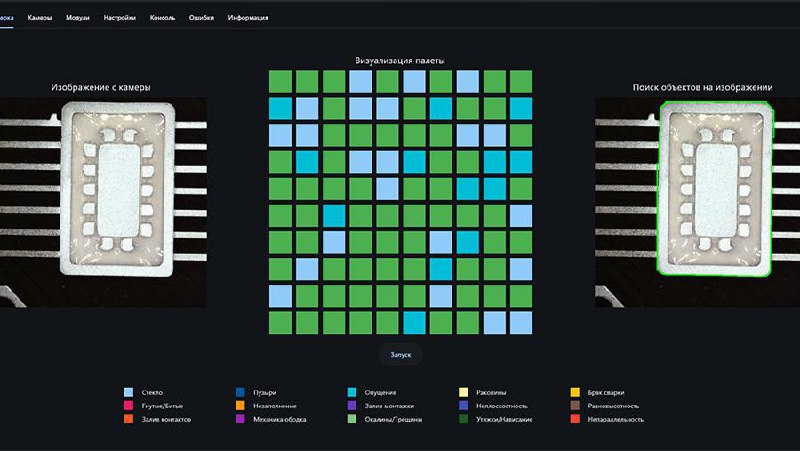The image size is (800, 451).
Task: Select the purple Механика-ободка legend swatch
Action: click(240, 420)
